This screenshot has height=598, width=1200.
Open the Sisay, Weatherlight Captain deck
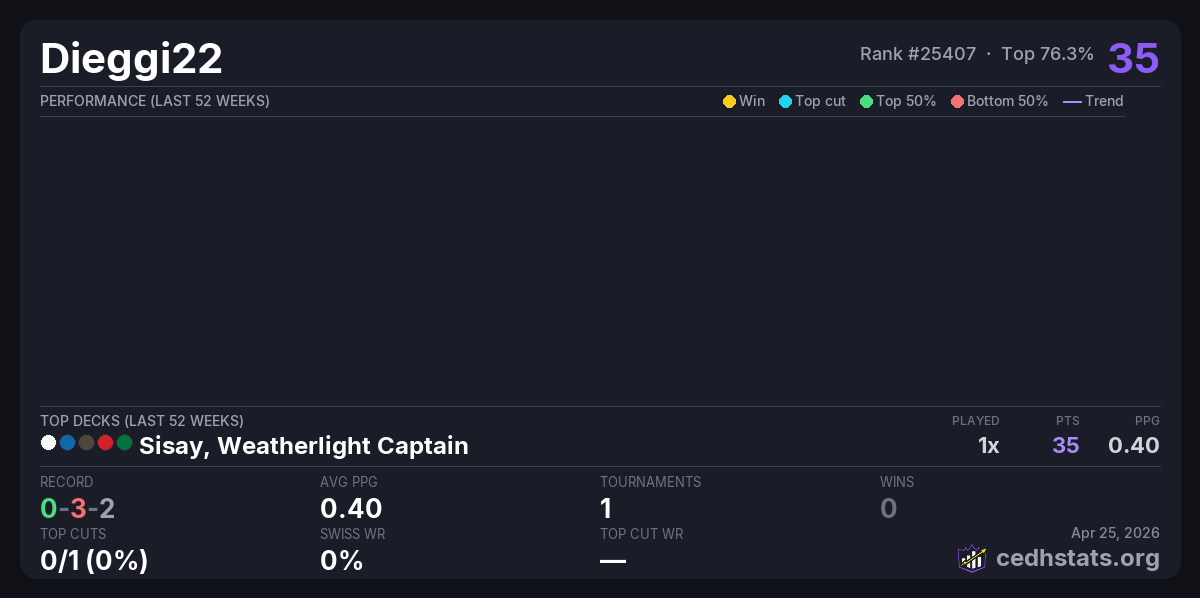303,446
